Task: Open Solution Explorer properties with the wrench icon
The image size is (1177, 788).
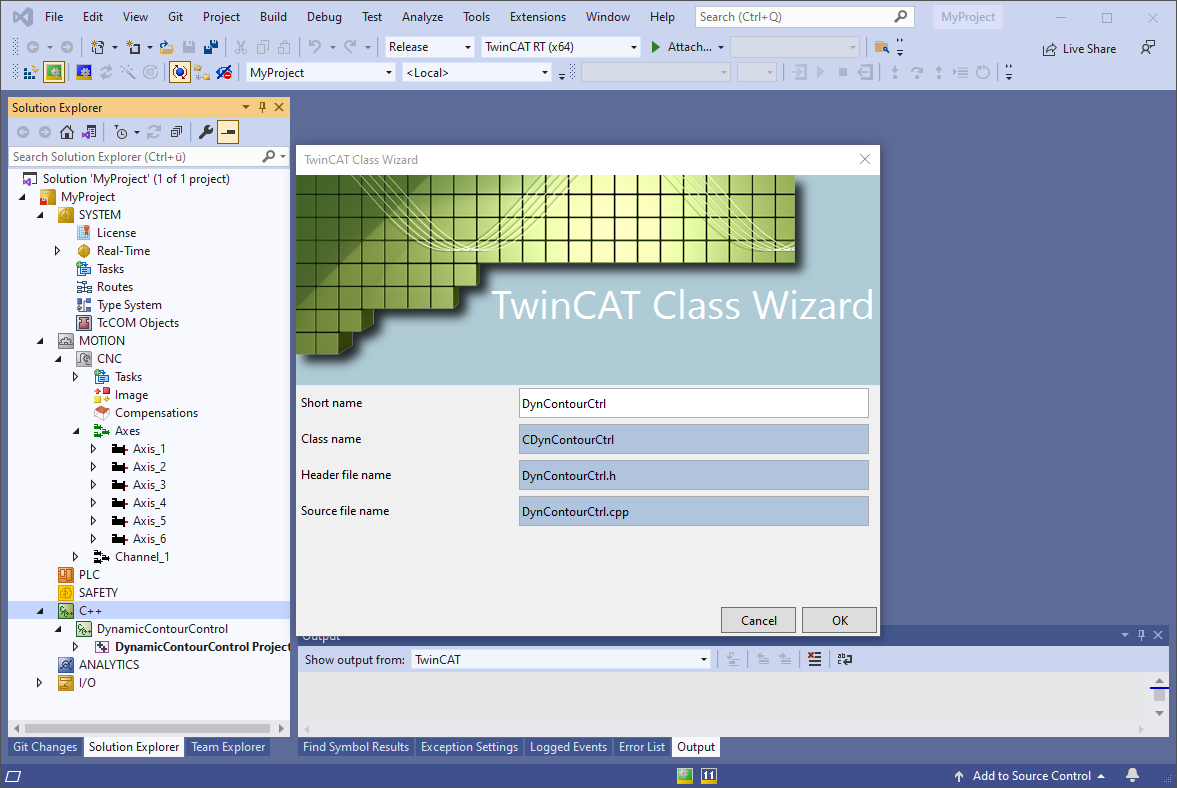Action: [206, 131]
